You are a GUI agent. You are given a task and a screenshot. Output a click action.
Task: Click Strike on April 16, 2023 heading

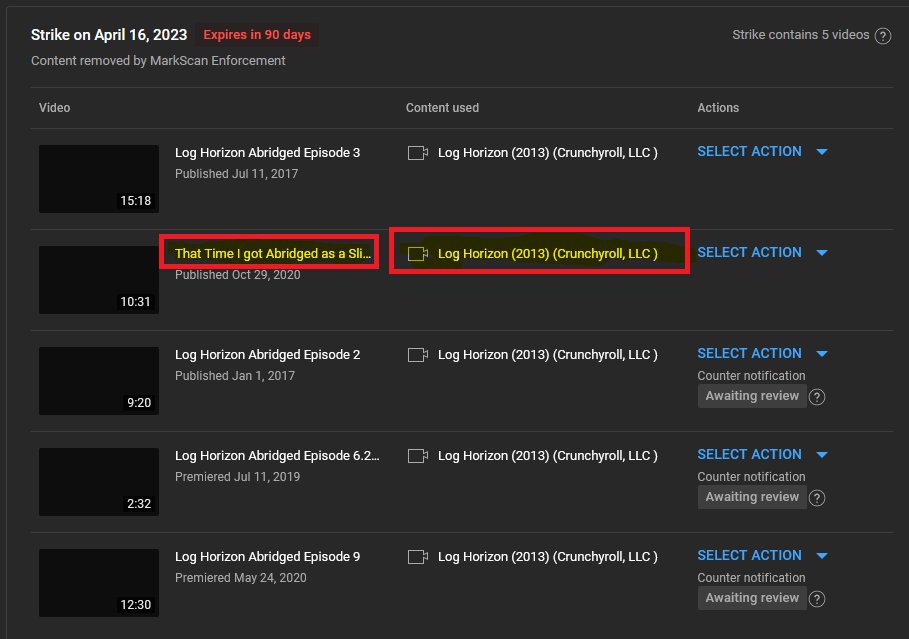(109, 35)
